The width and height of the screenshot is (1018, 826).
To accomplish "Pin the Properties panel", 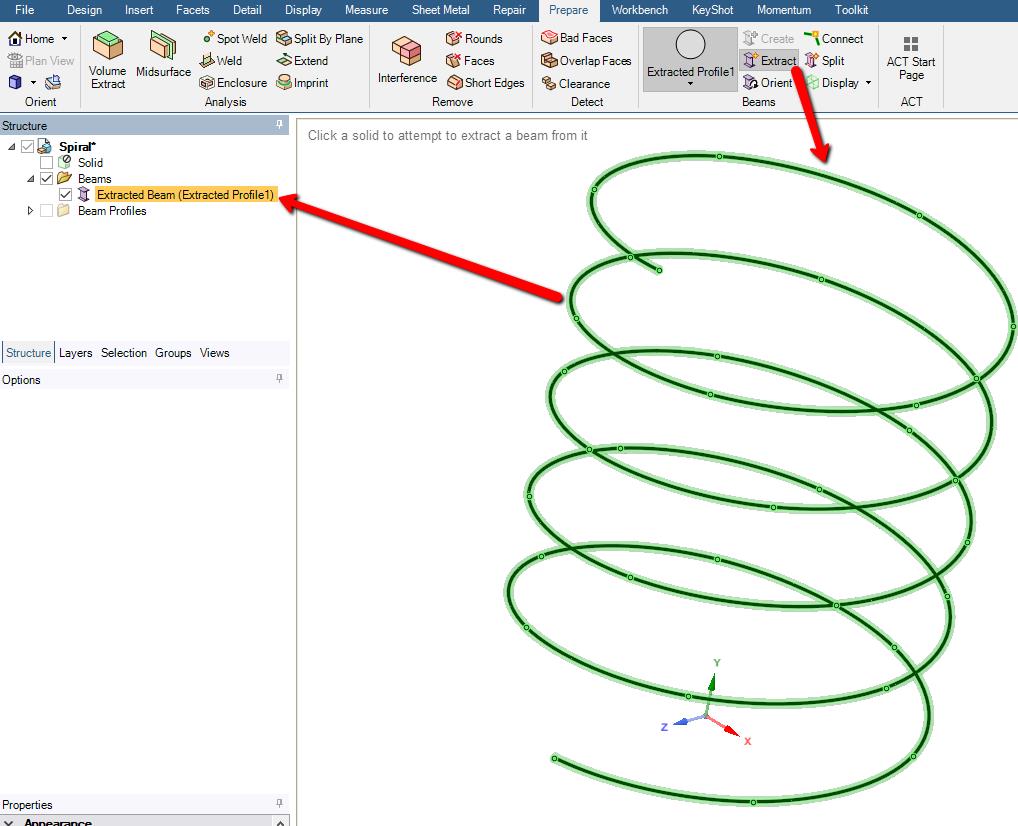I will (x=279, y=803).
